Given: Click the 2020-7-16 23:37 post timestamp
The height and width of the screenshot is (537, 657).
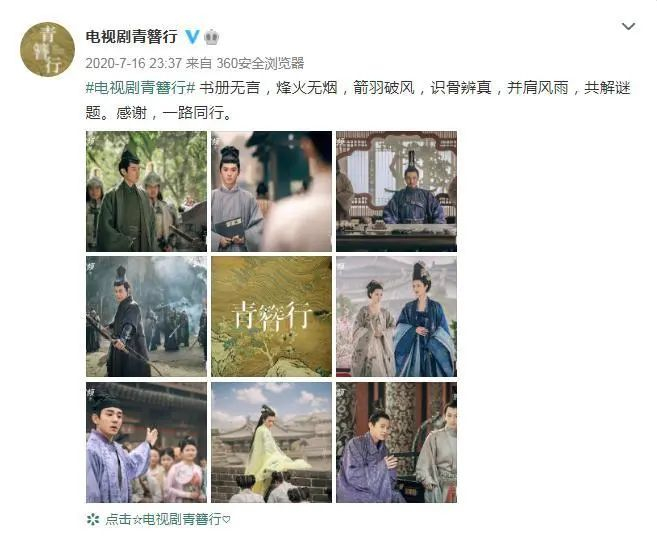Looking at the screenshot, I should [134, 63].
